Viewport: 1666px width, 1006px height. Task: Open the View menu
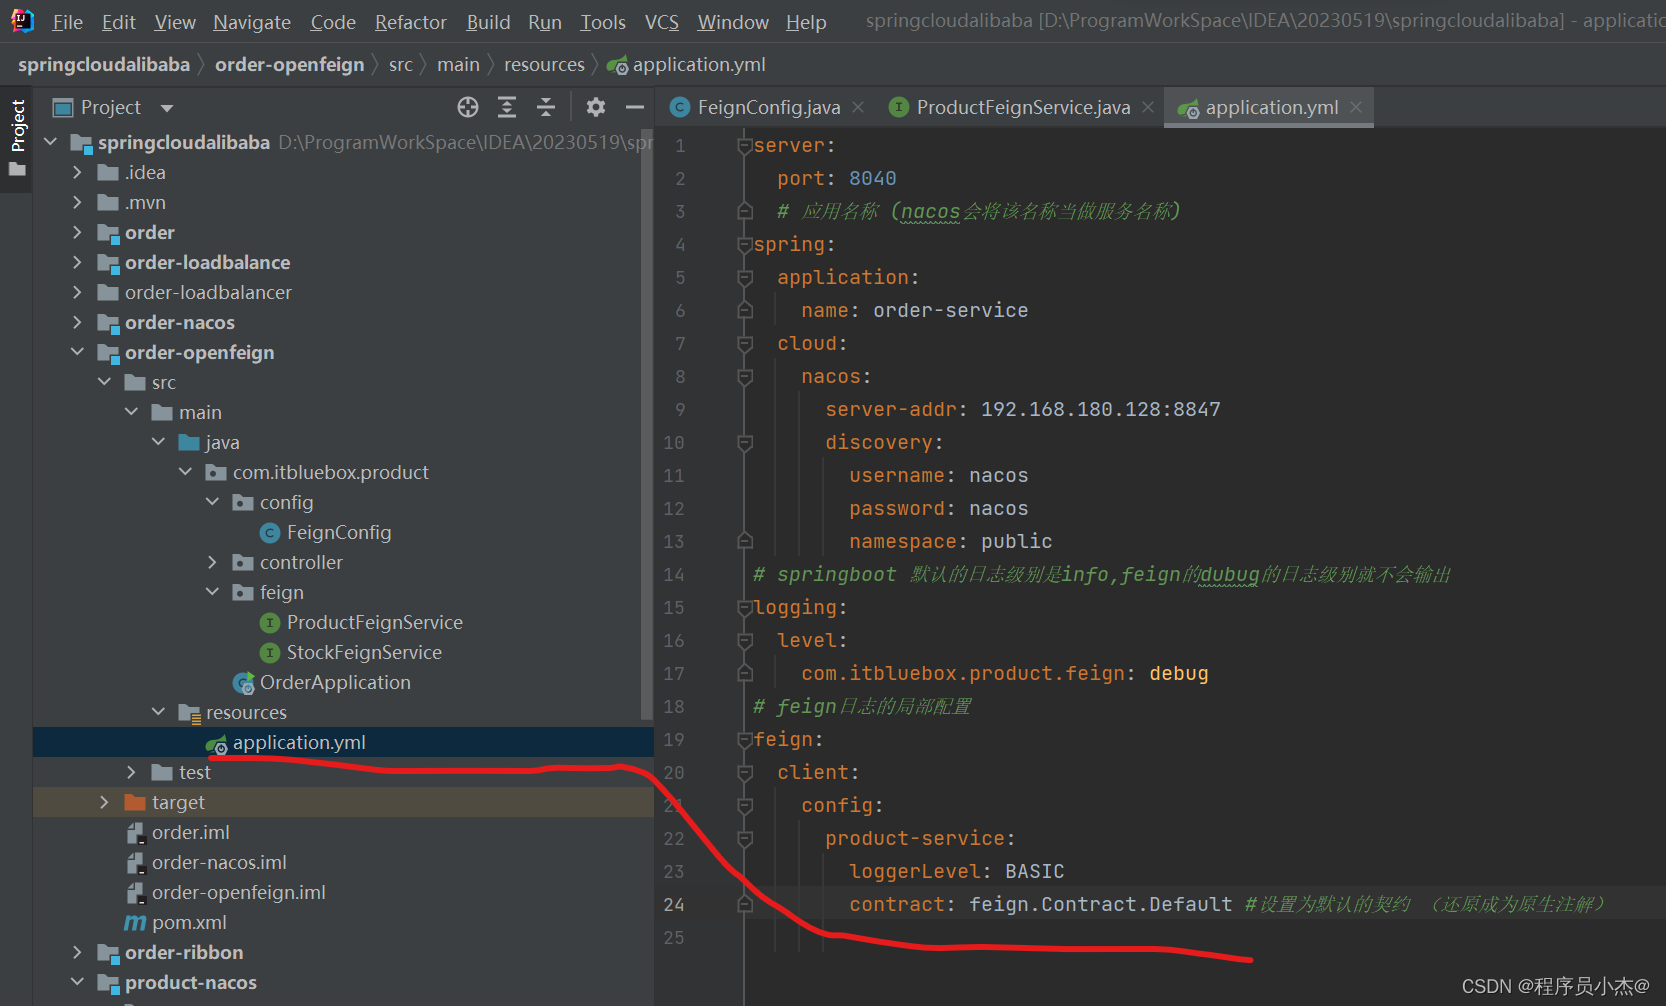tap(175, 22)
